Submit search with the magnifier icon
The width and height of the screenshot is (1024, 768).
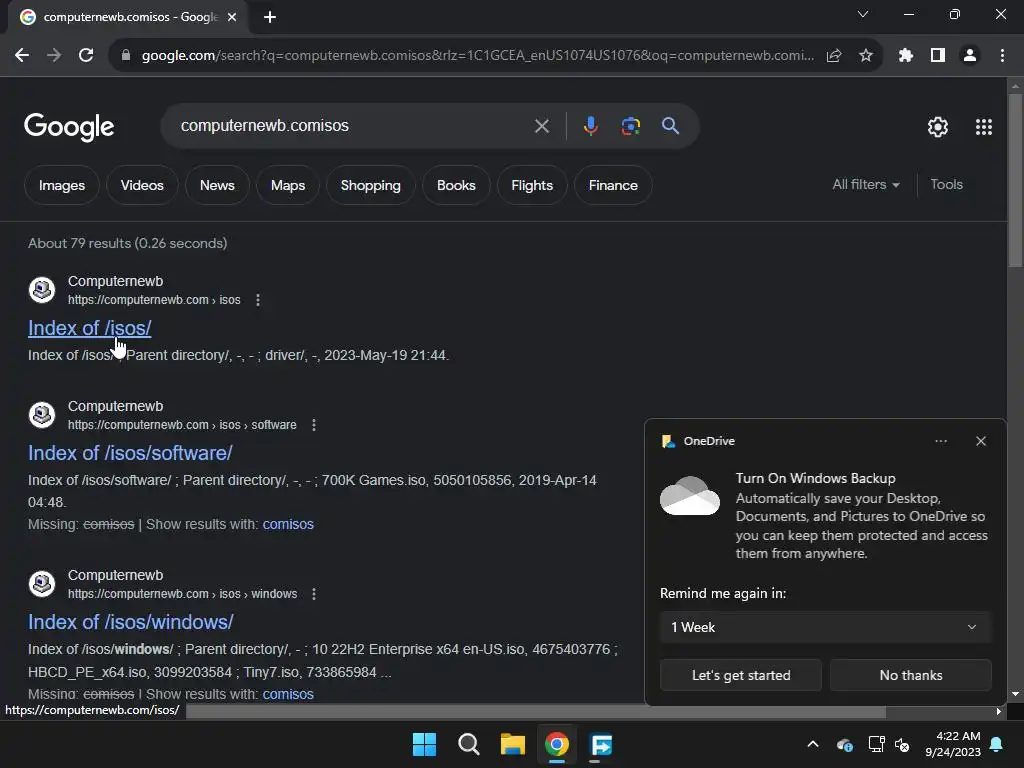tap(670, 126)
